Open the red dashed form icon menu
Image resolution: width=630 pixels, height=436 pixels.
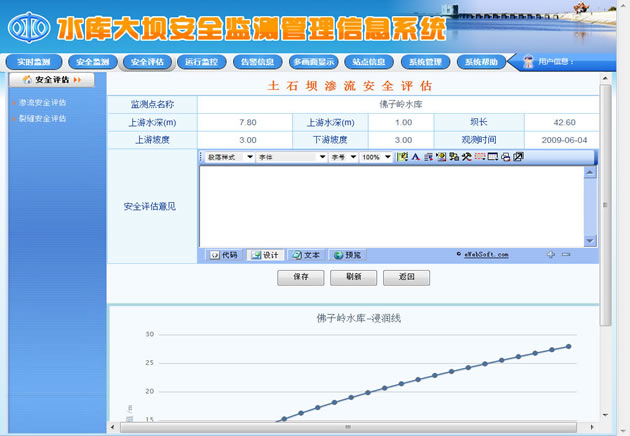[x=480, y=157]
